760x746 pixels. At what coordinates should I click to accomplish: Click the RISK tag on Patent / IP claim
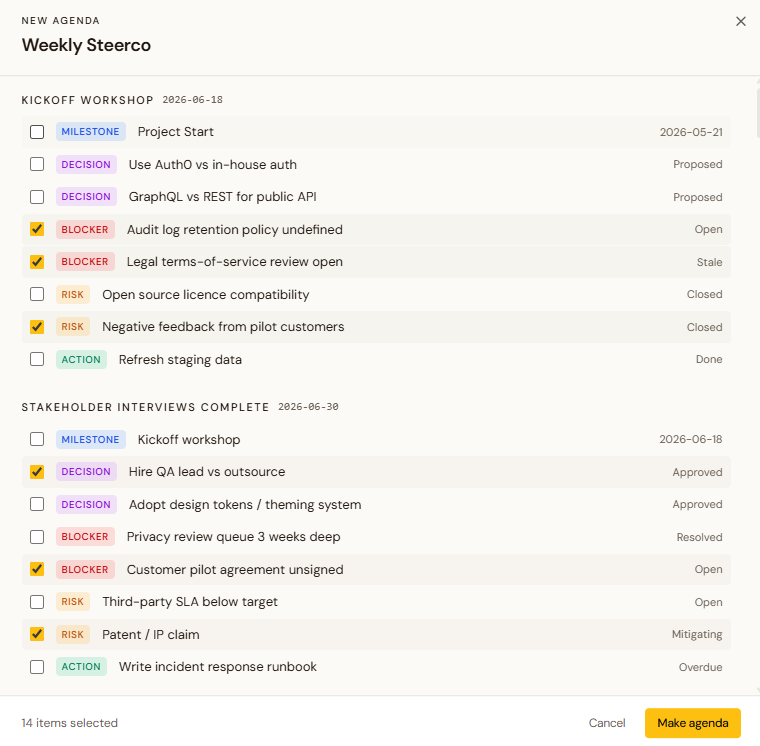click(x=73, y=634)
